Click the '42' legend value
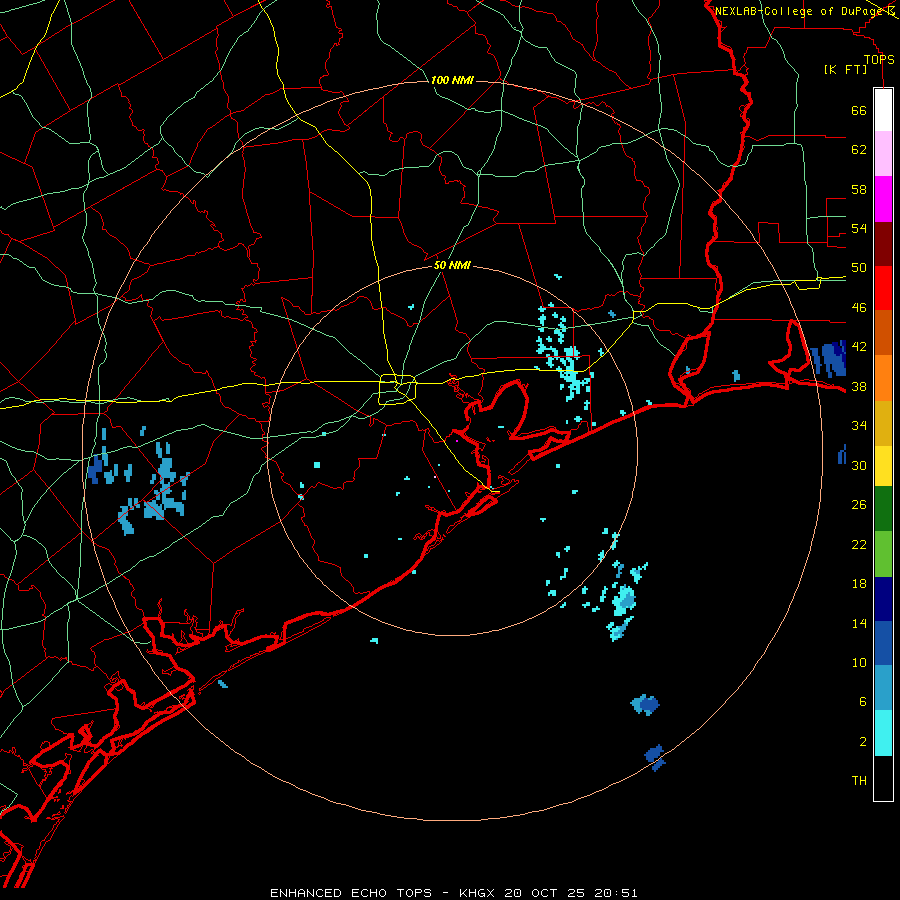The image size is (900, 900). pyautogui.click(x=859, y=346)
